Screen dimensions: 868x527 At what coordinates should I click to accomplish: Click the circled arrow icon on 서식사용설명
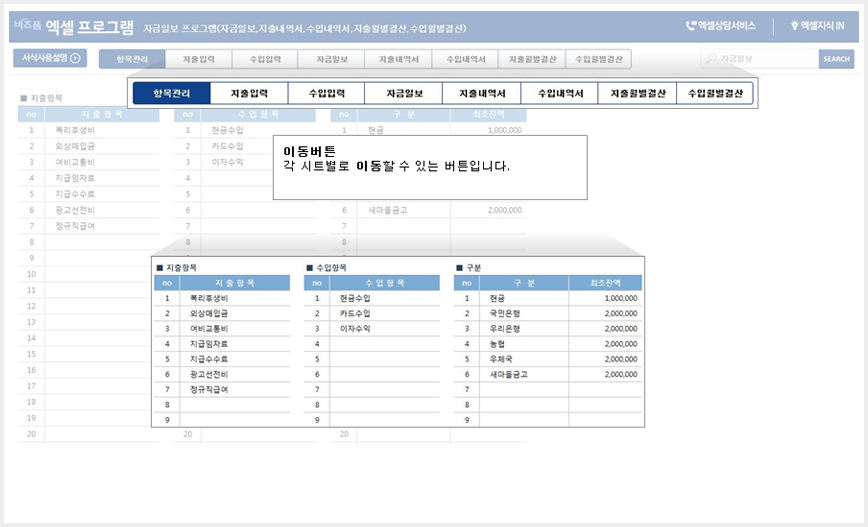(x=76, y=58)
